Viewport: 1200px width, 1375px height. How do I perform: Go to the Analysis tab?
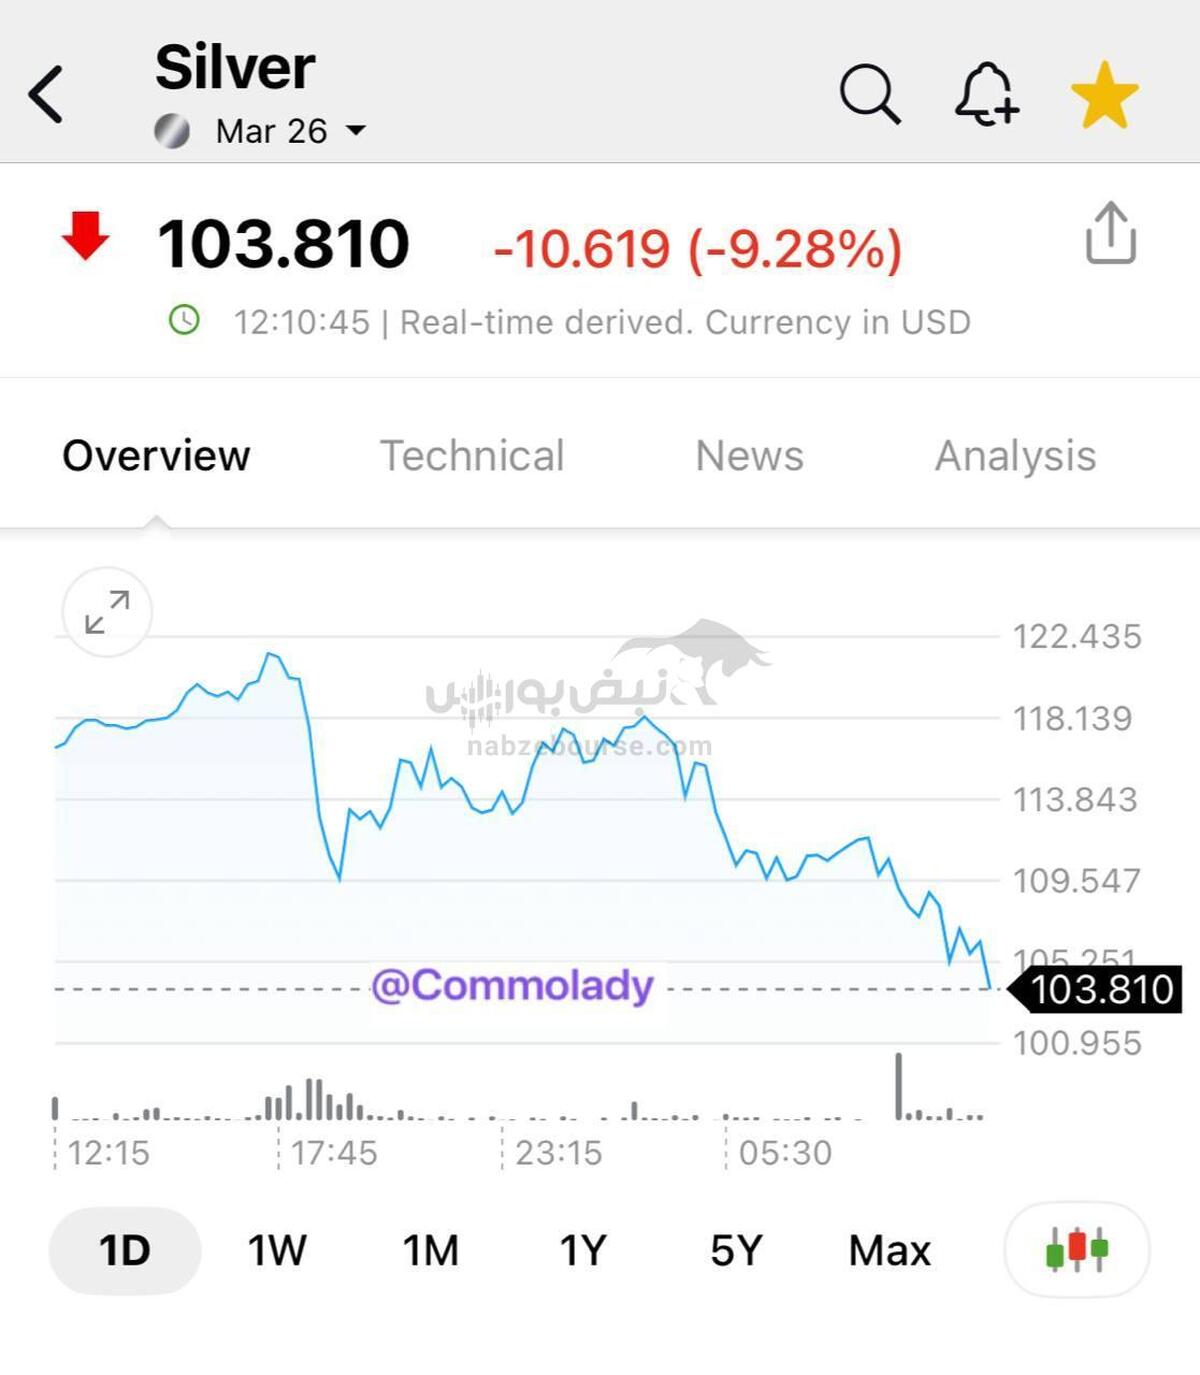pyautogui.click(x=1015, y=456)
